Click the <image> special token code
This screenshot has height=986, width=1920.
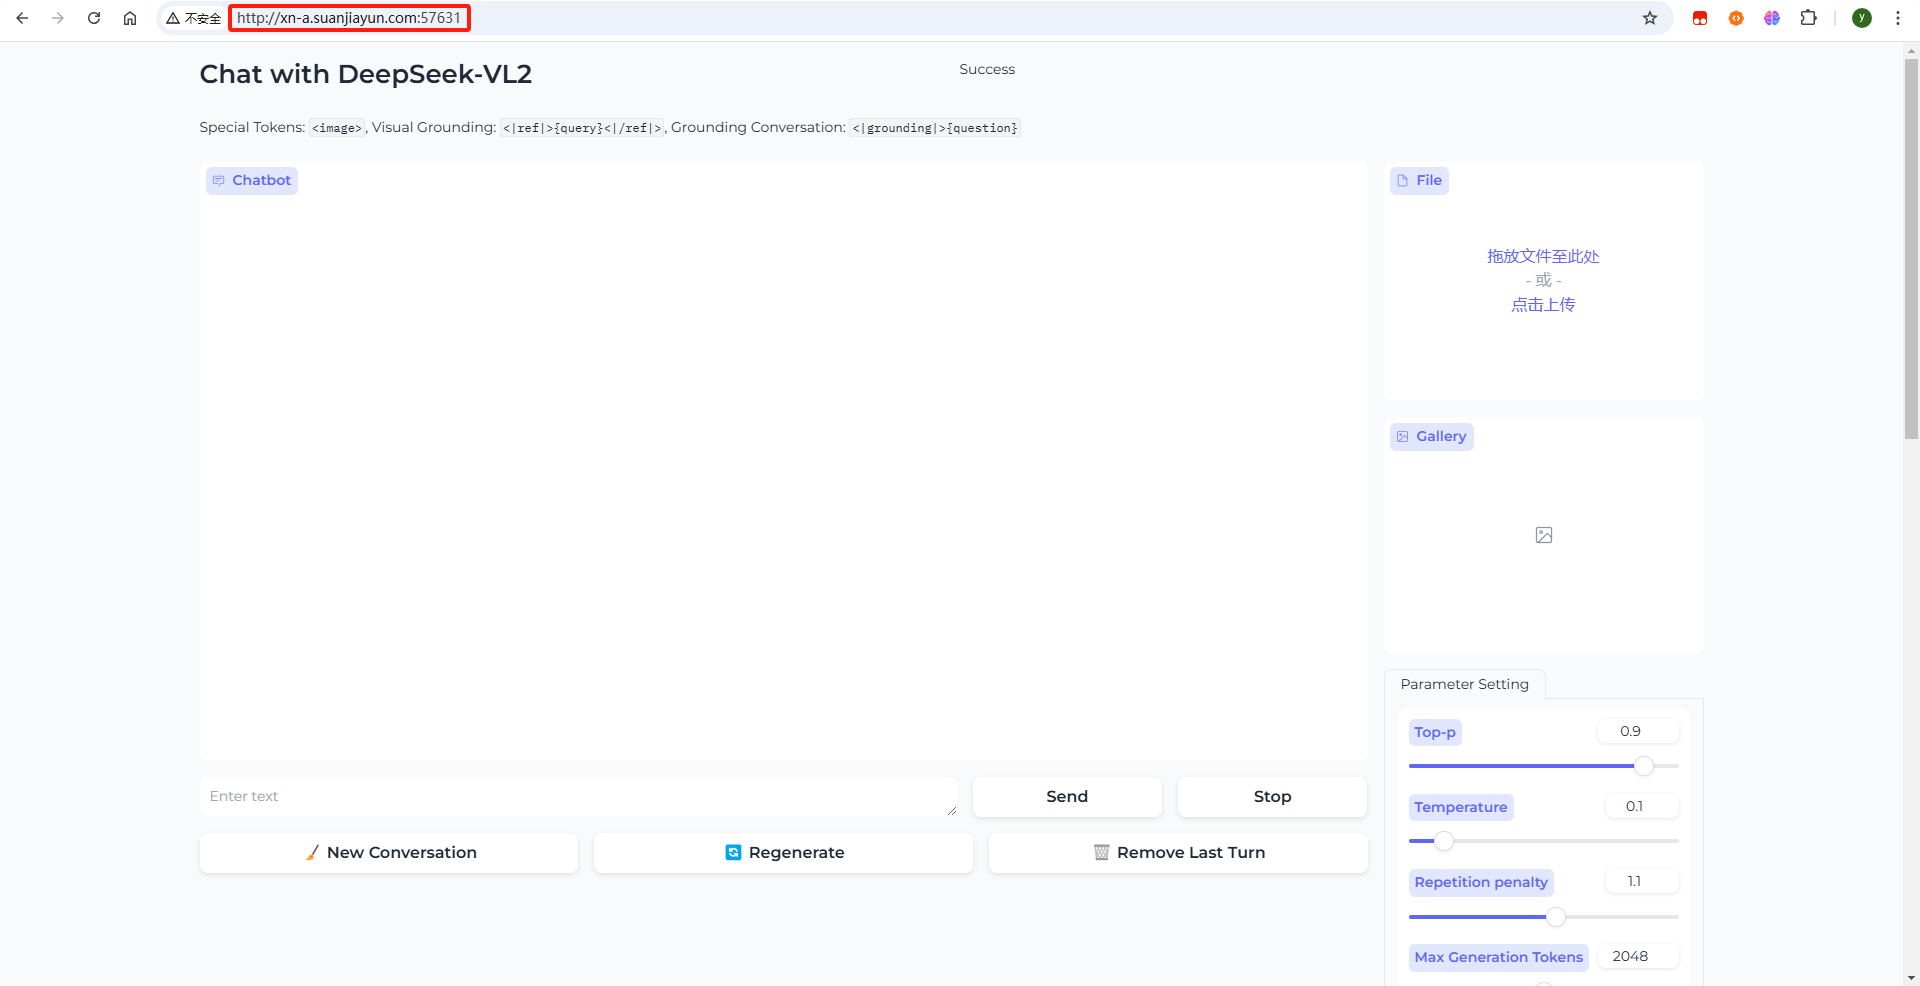[337, 128]
